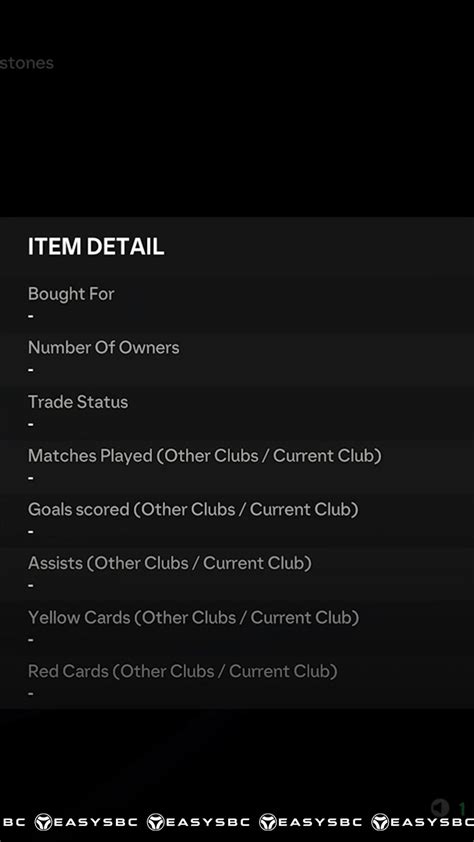Click the dash value under Red Cards
The width and height of the screenshot is (474, 842).
pos(31,693)
